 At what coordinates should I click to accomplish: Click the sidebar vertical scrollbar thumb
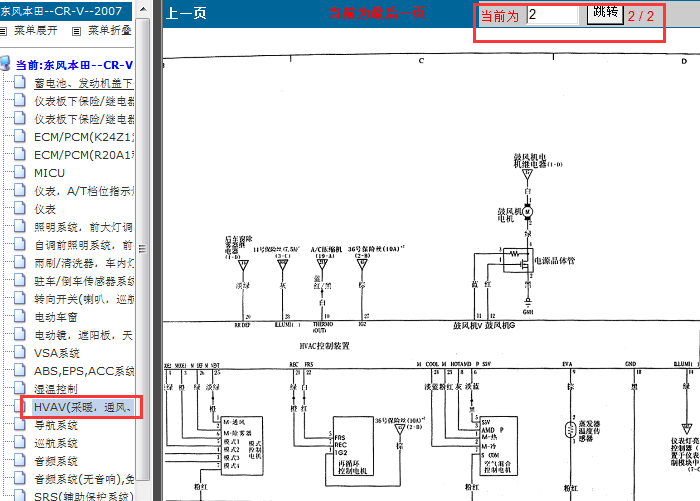[x=142, y=249]
